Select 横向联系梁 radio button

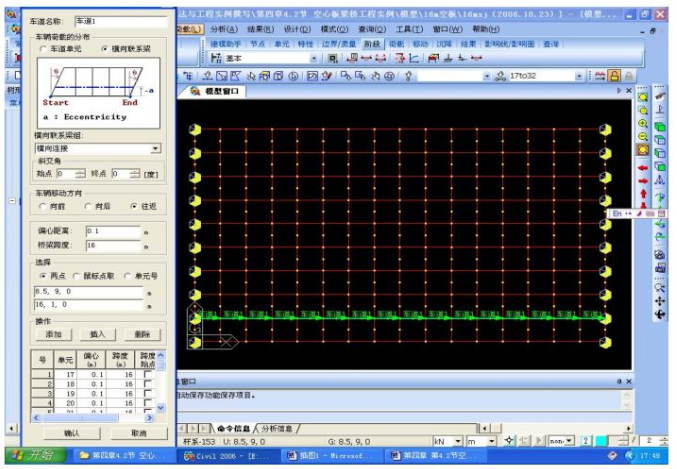click(104, 49)
